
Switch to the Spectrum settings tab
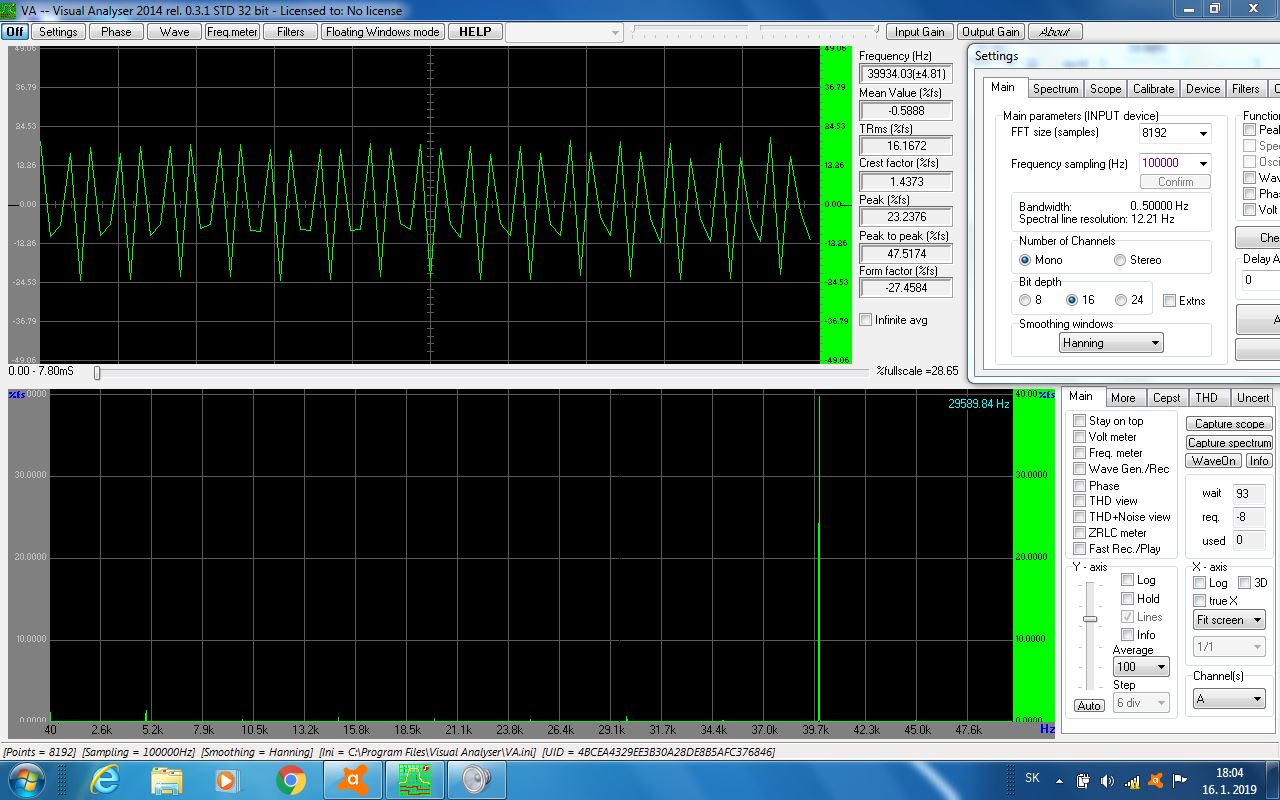coord(1055,89)
